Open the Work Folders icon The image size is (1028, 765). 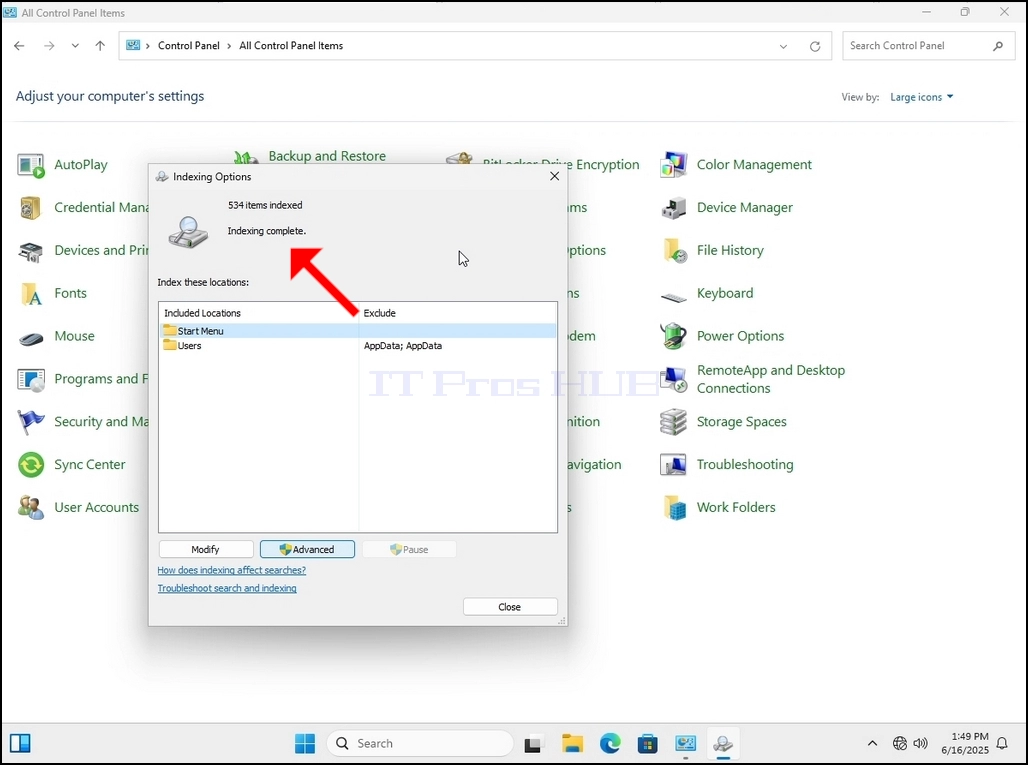(x=673, y=507)
